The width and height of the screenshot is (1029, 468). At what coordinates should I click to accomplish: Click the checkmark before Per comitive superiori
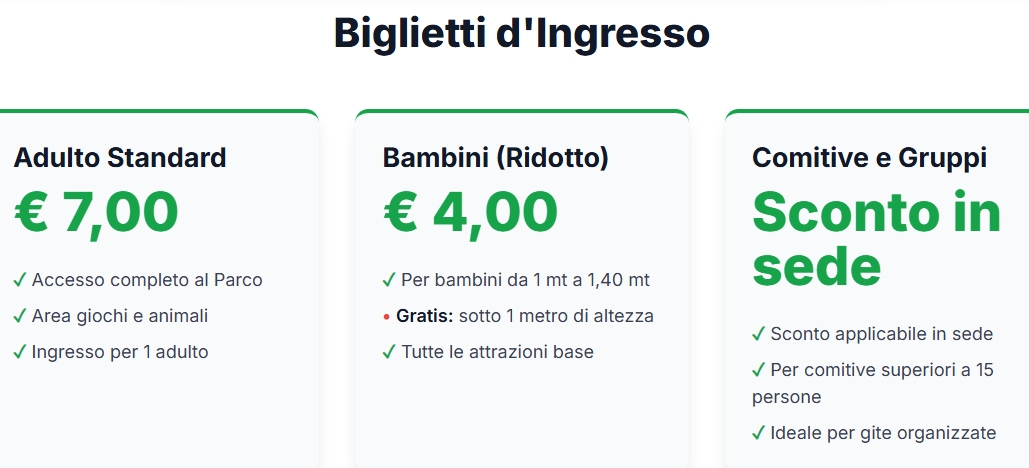[758, 370]
